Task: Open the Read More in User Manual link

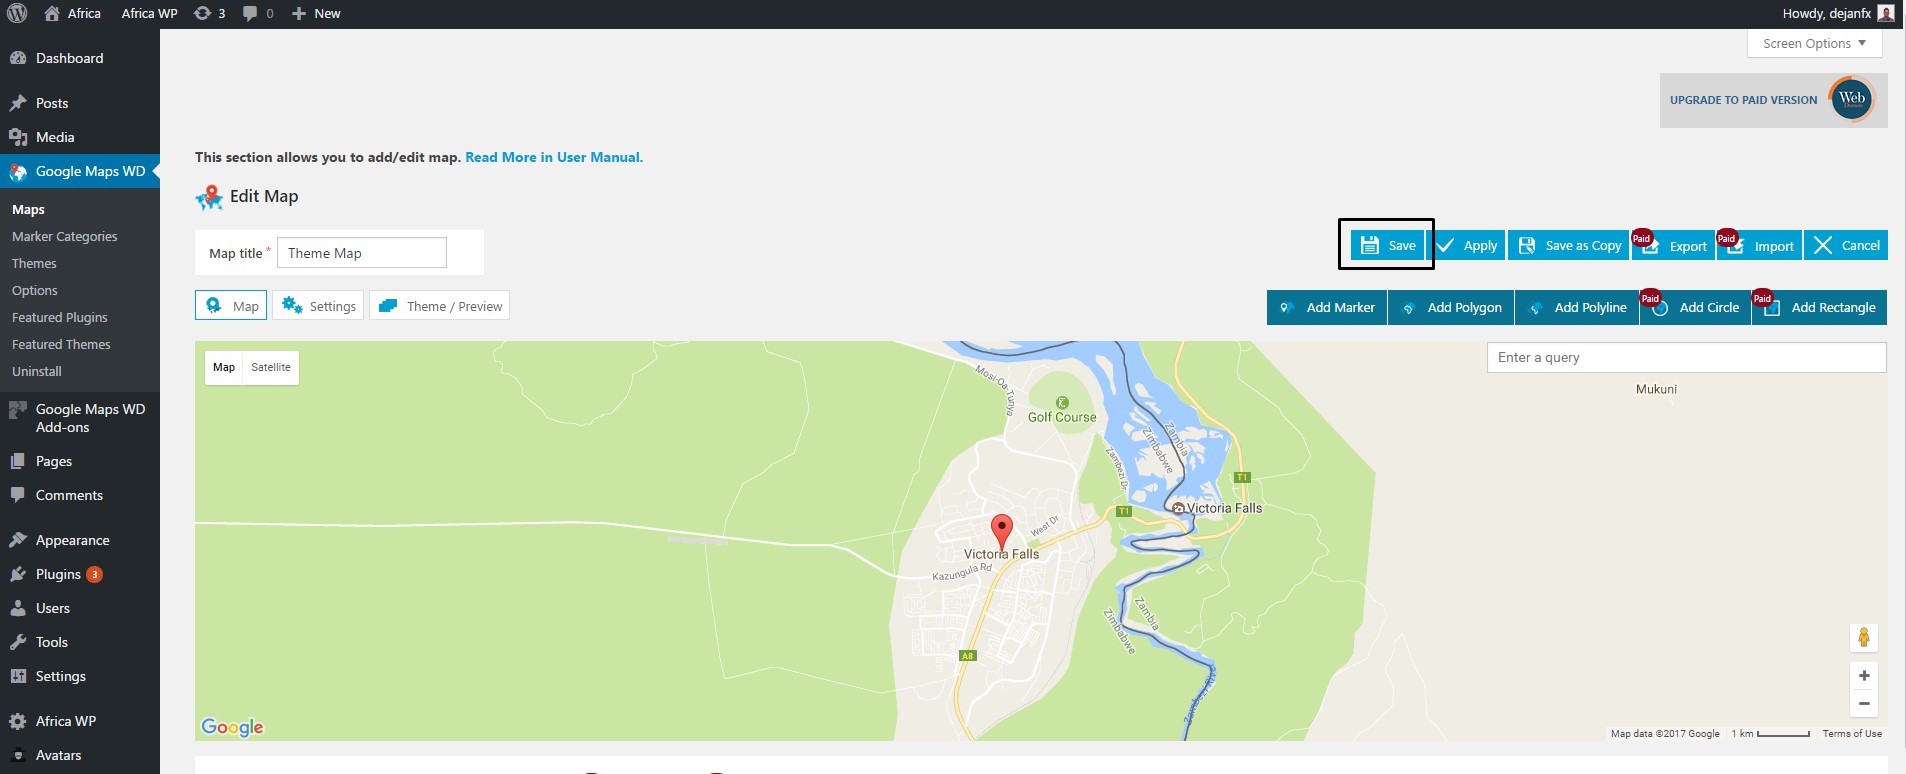Action: [x=554, y=157]
